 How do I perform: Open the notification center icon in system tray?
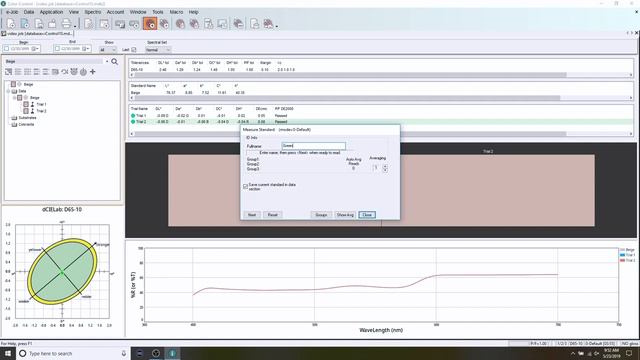tap(629, 353)
